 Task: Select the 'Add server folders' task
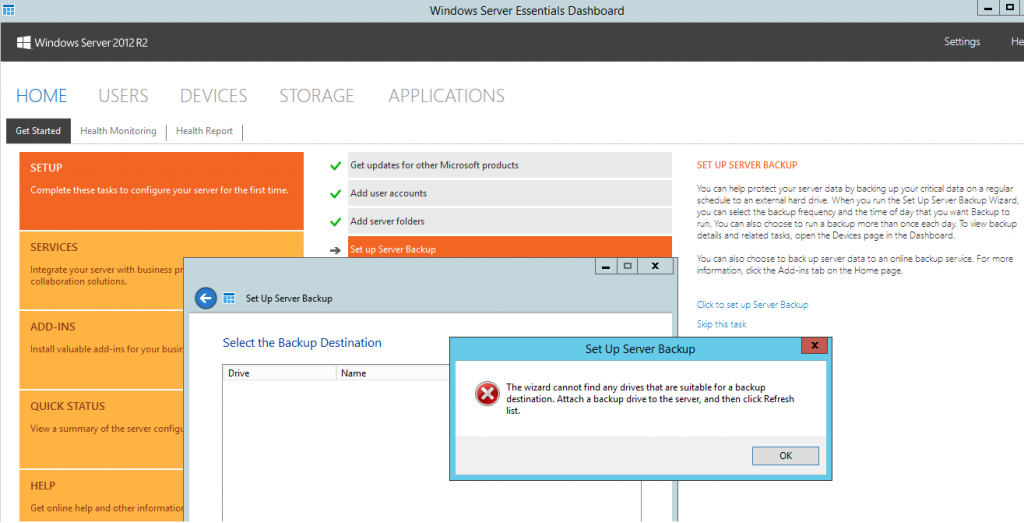pyautogui.click(x=509, y=221)
